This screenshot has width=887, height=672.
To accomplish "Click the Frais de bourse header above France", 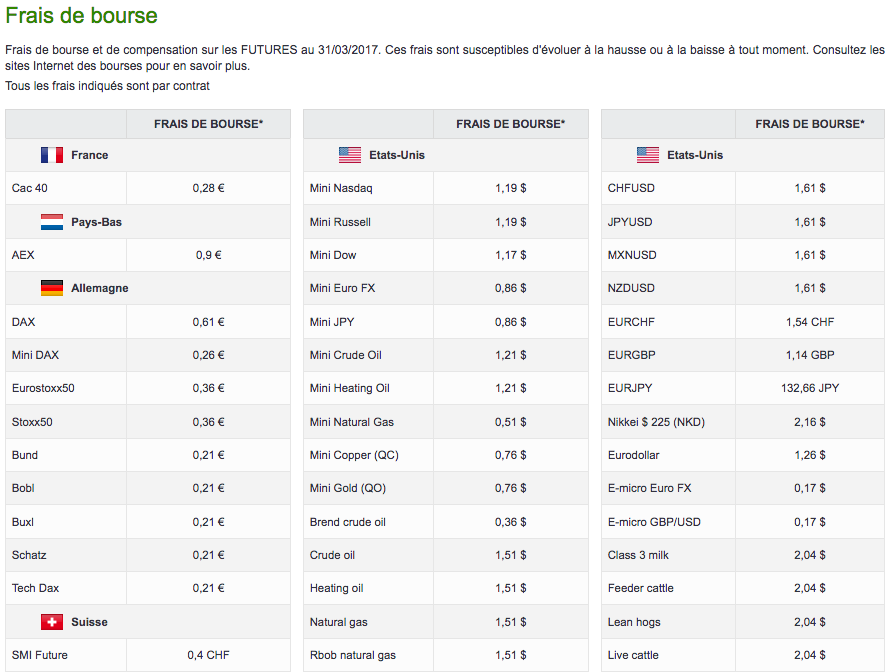I will pyautogui.click(x=208, y=124).
